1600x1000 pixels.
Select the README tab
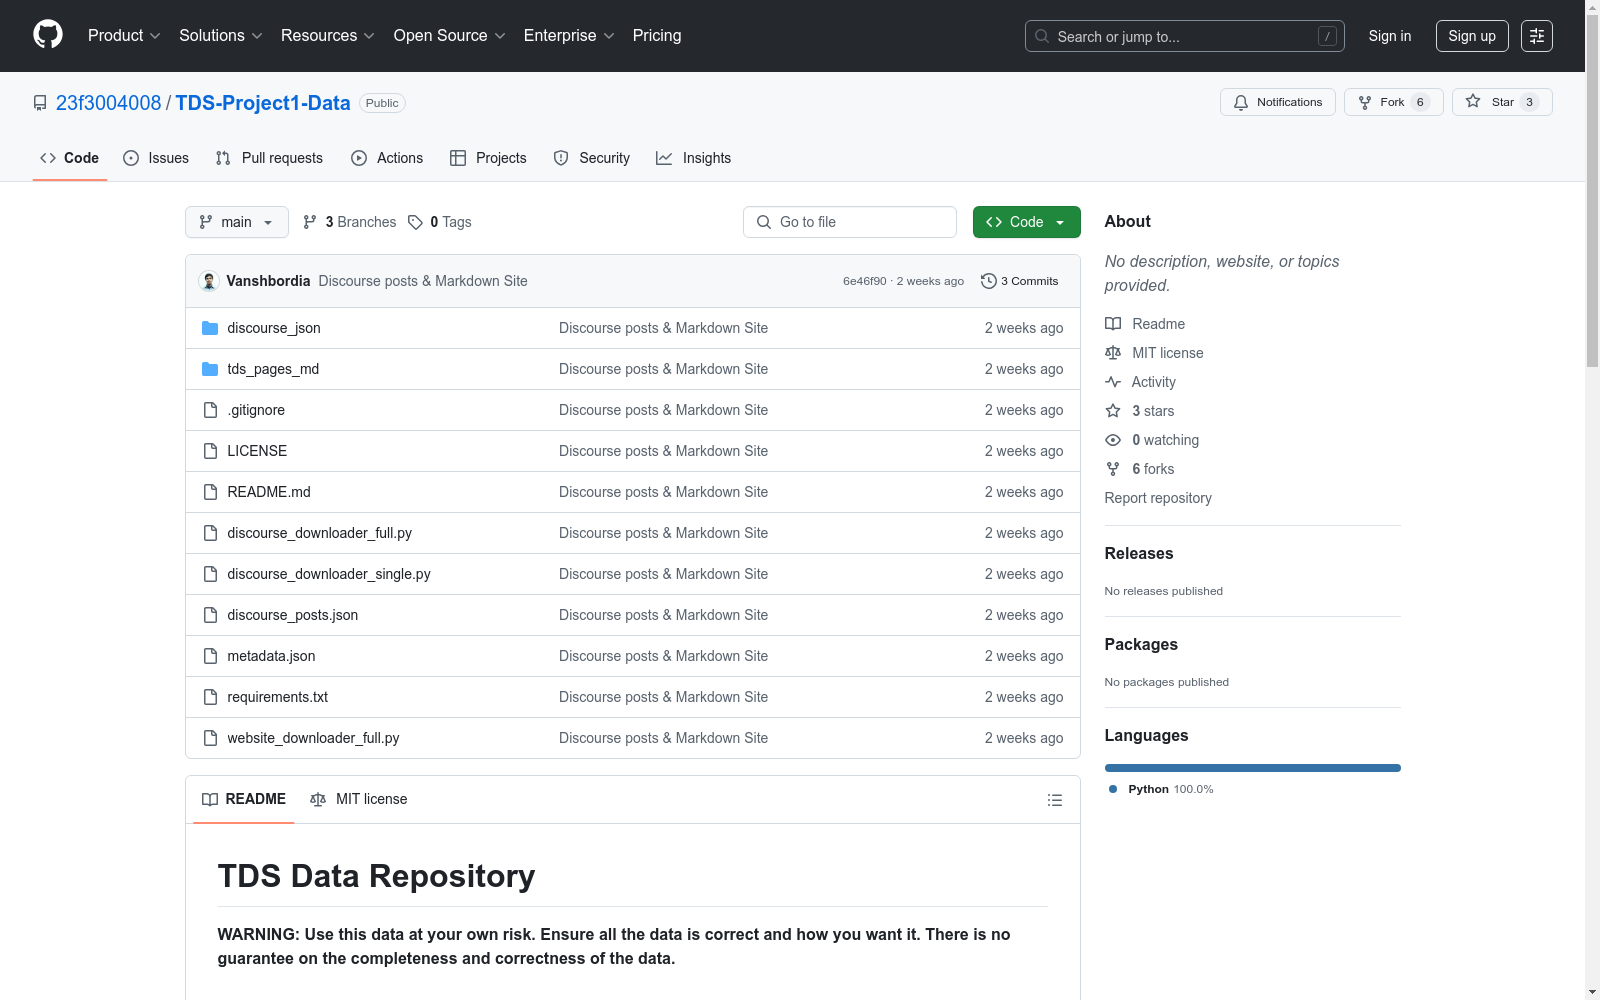tap(244, 799)
